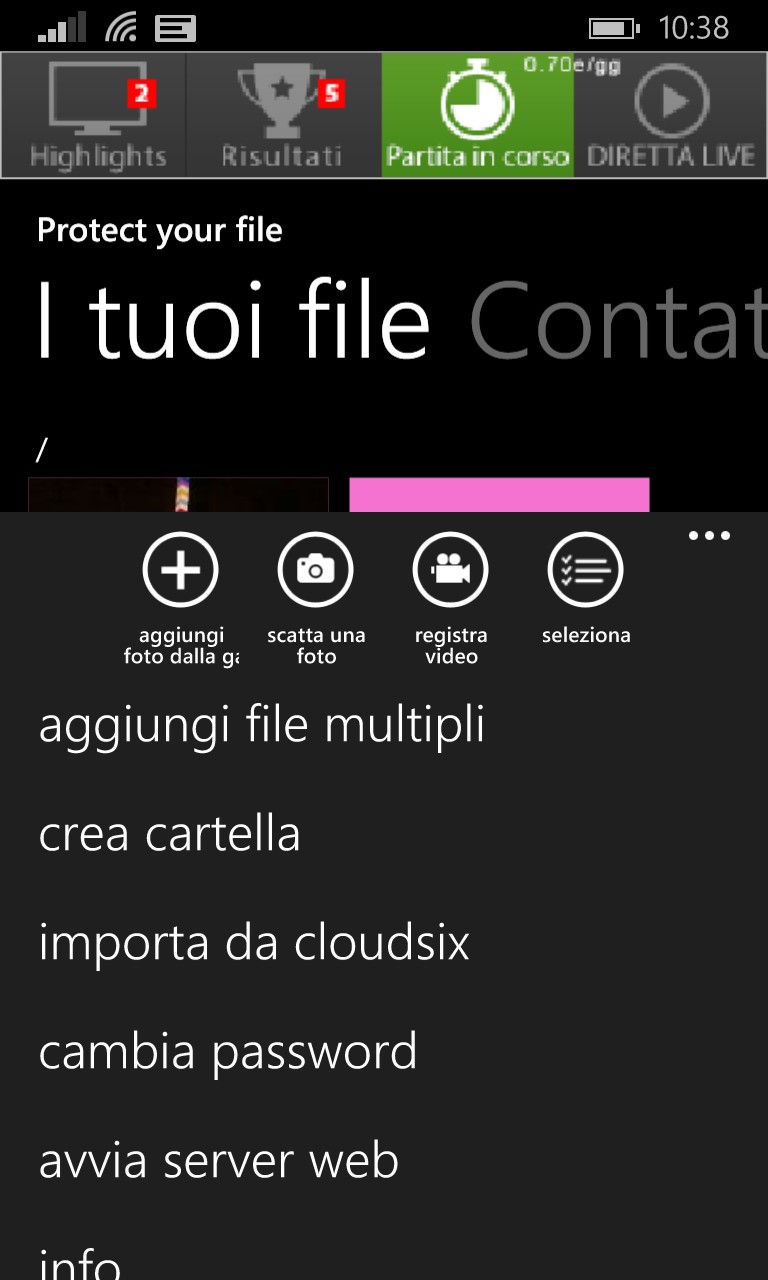Choose importa da cloudsix menu item
The image size is (768, 1280).
pos(254,943)
